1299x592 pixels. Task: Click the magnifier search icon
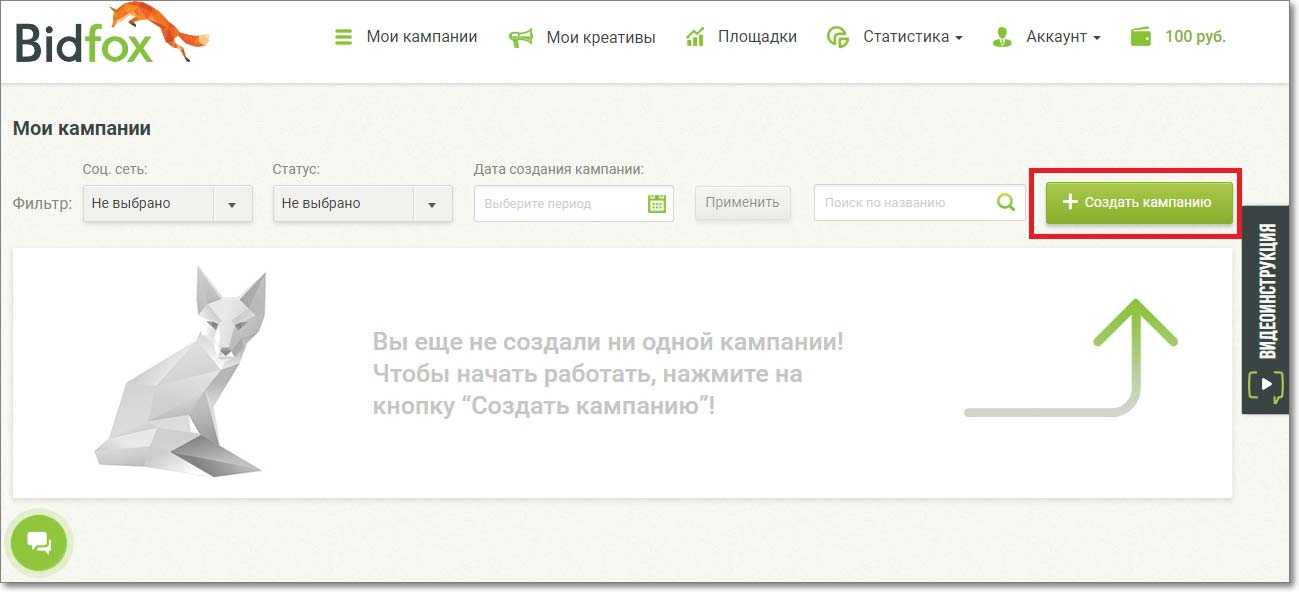point(1006,202)
